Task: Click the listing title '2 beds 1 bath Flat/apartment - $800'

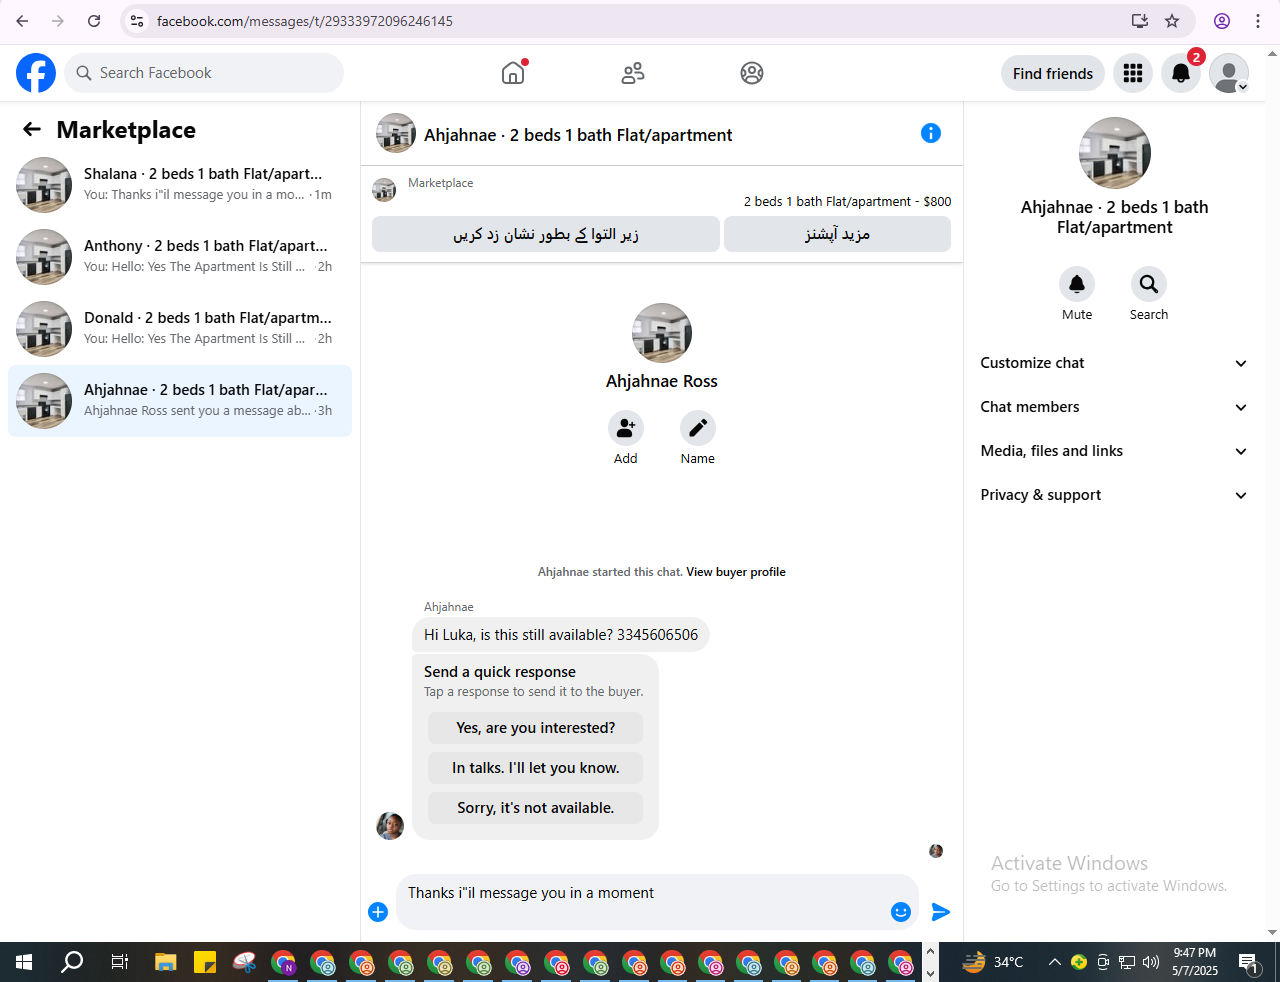Action: click(x=848, y=201)
